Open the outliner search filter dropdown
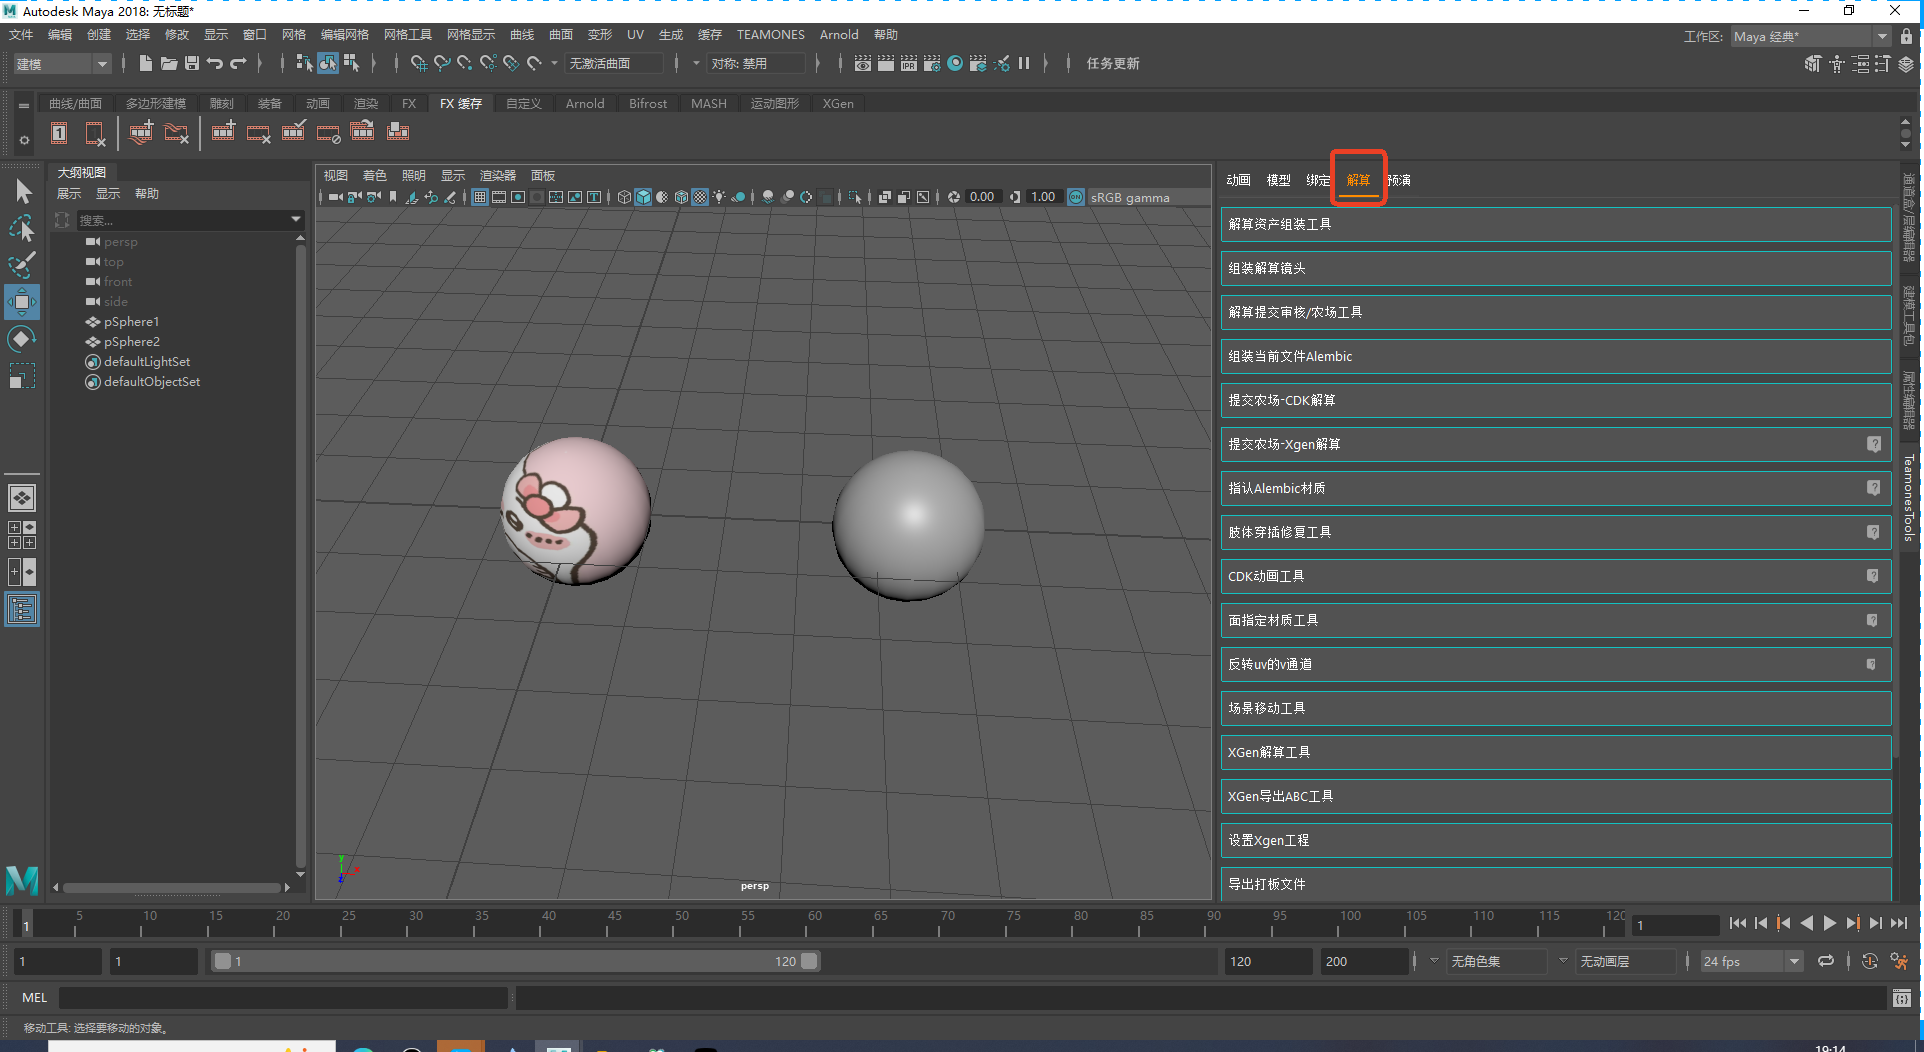Image resolution: width=1924 pixels, height=1052 pixels. click(296, 219)
